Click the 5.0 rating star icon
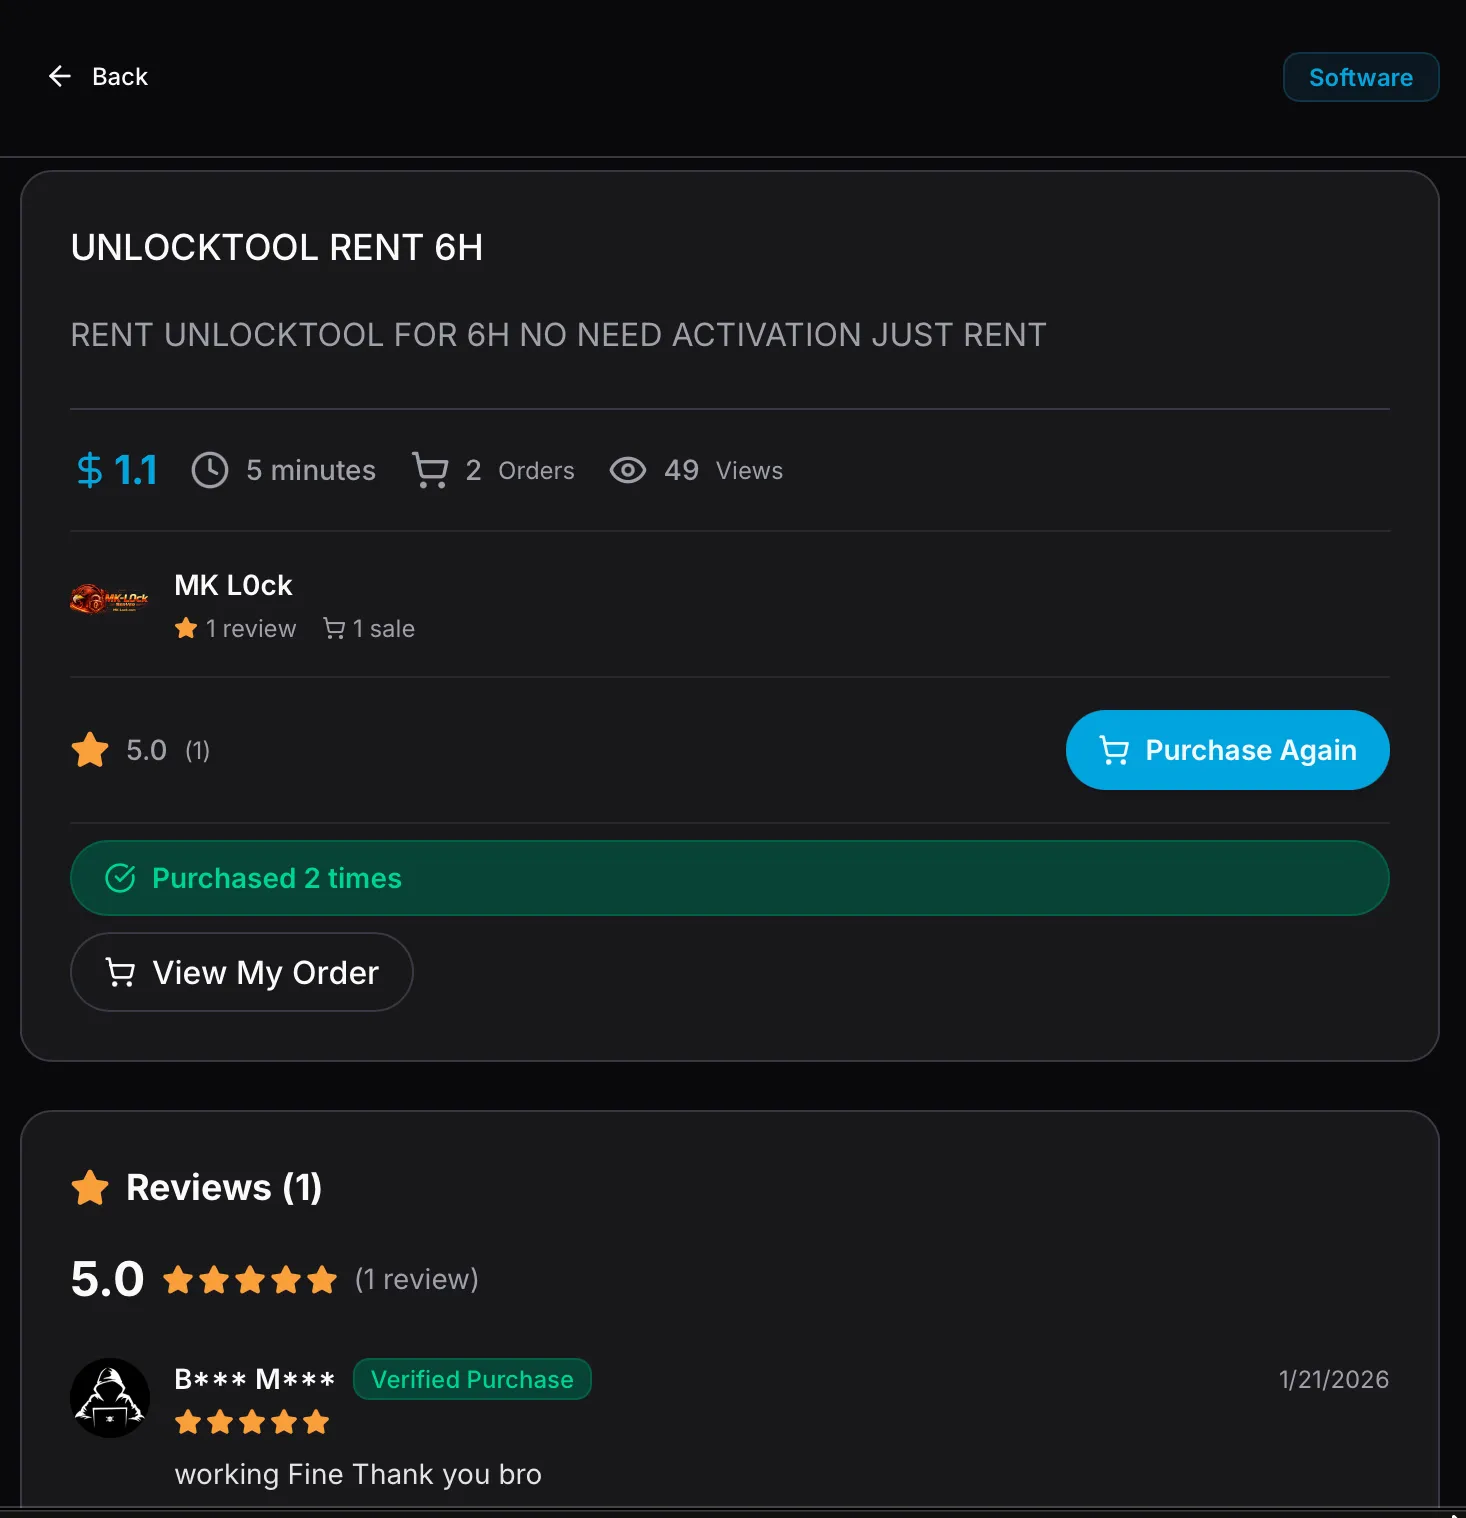The image size is (1466, 1518). pyautogui.click(x=90, y=750)
